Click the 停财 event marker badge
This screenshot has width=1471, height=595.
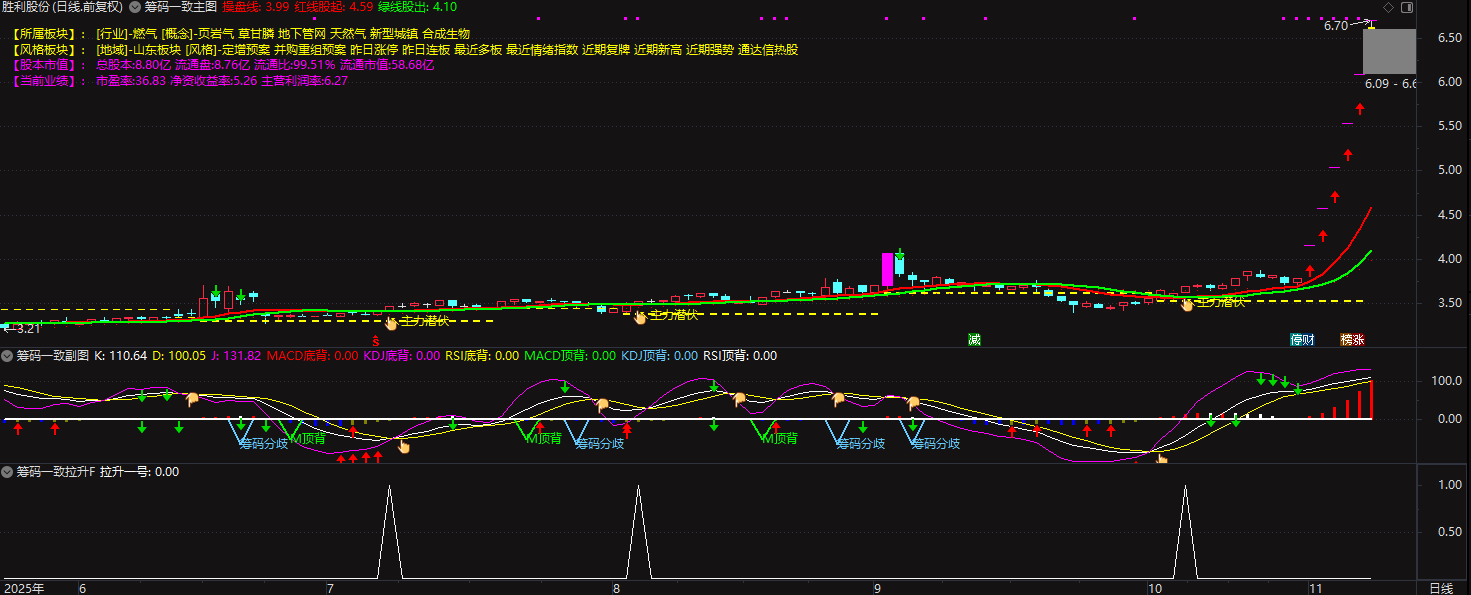[1301, 340]
